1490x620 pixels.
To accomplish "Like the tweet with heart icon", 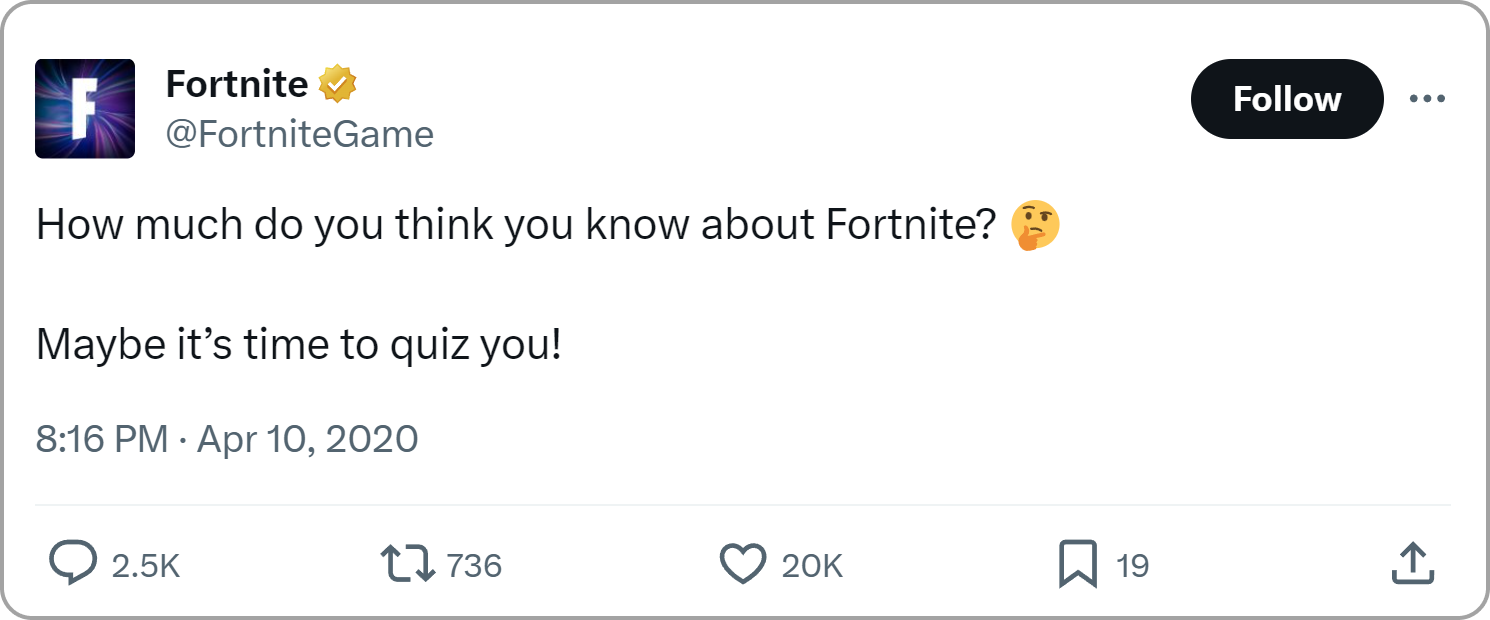I will click(743, 565).
